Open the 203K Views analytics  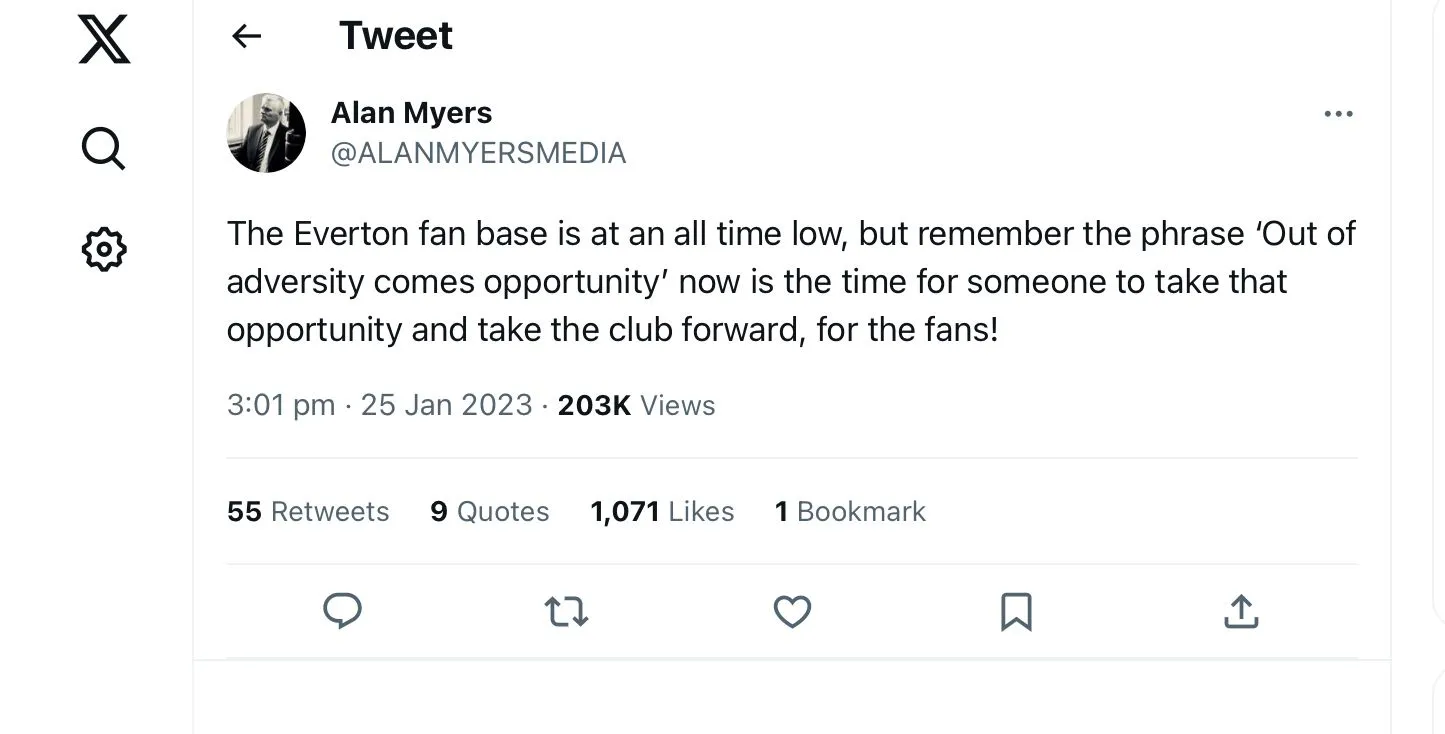point(636,405)
